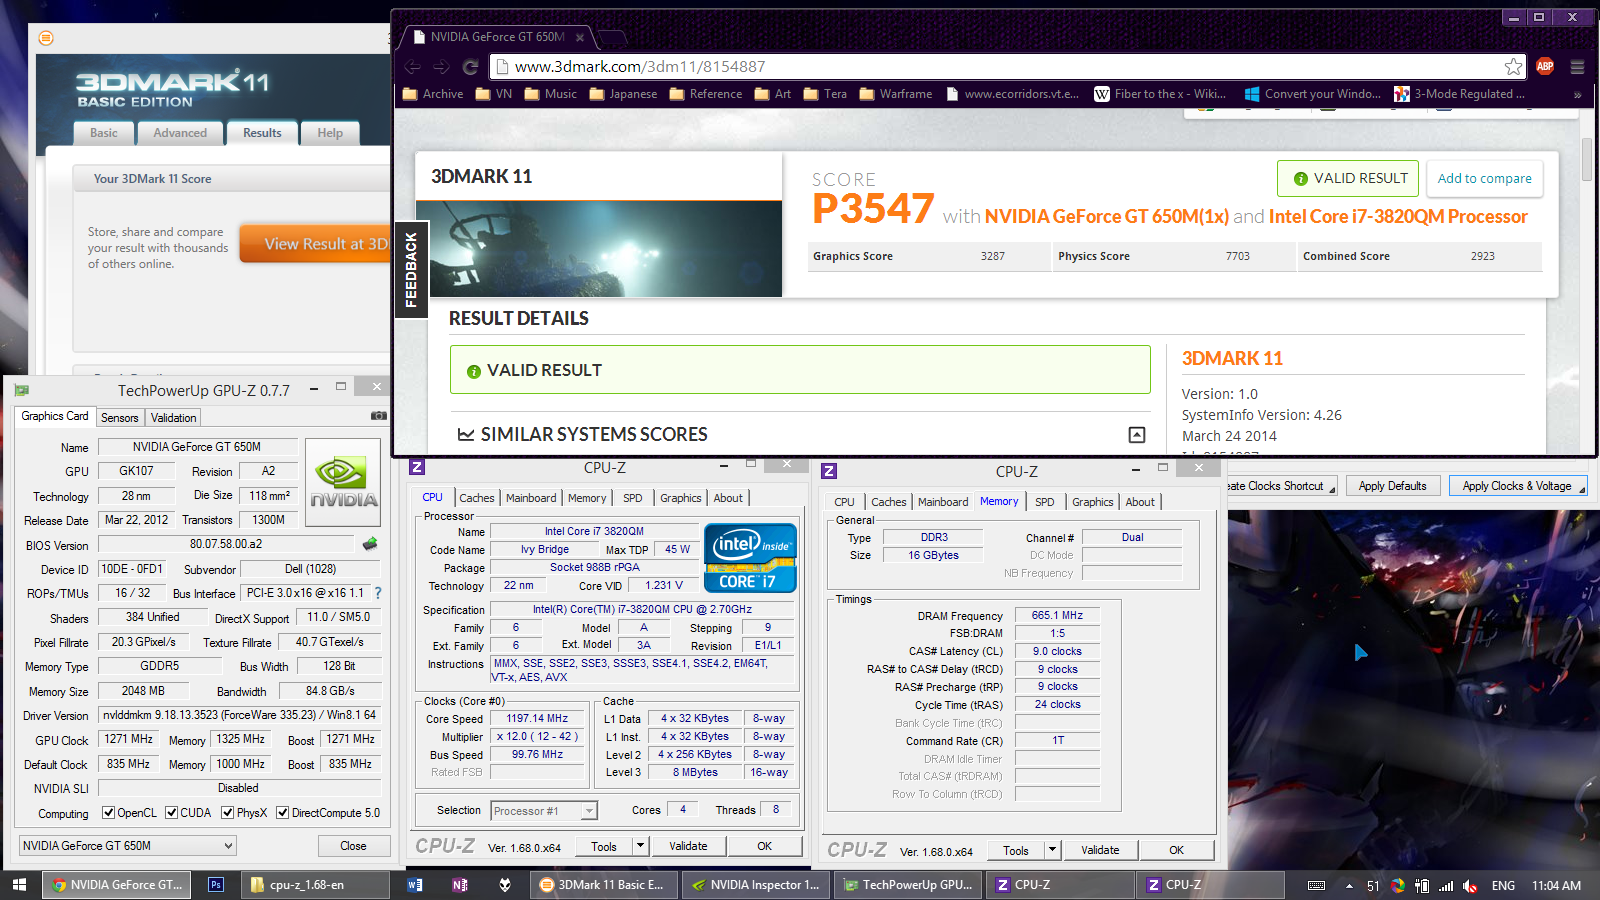Image resolution: width=1600 pixels, height=900 pixels.
Task: Open the Fiber to the x Wikipedia bookmark
Action: 1160,94
